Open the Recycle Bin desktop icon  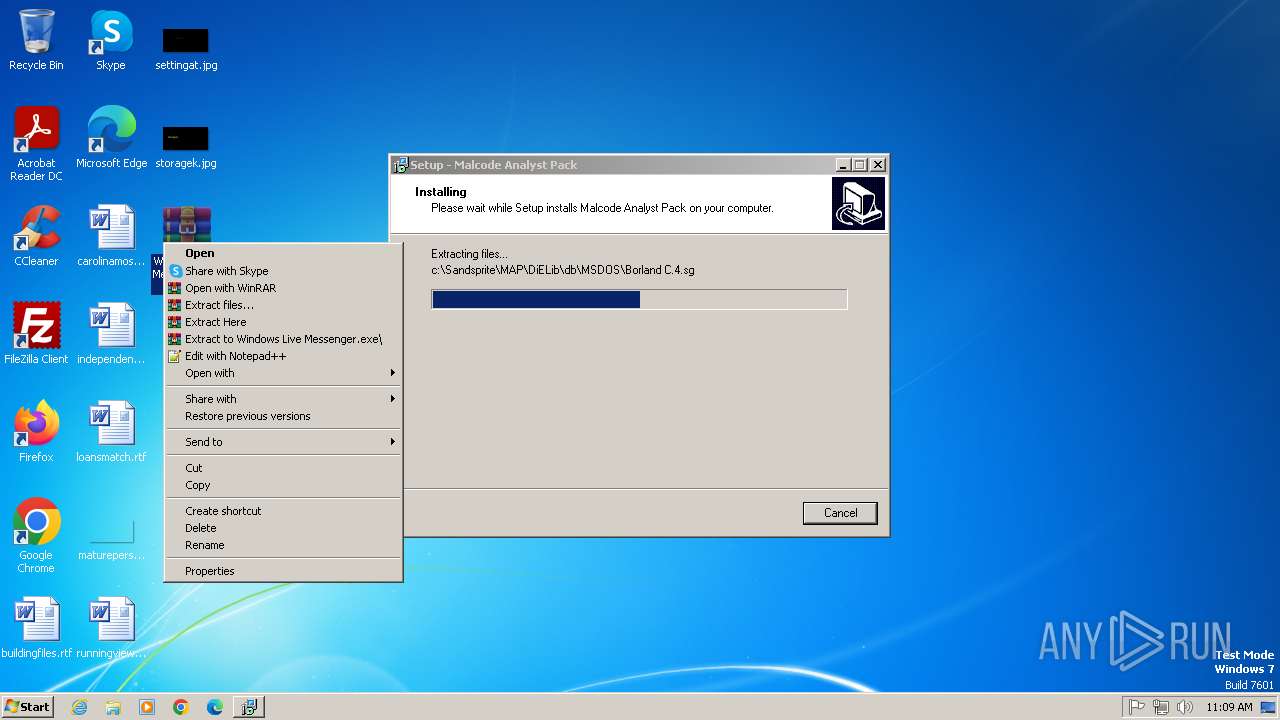[36, 40]
